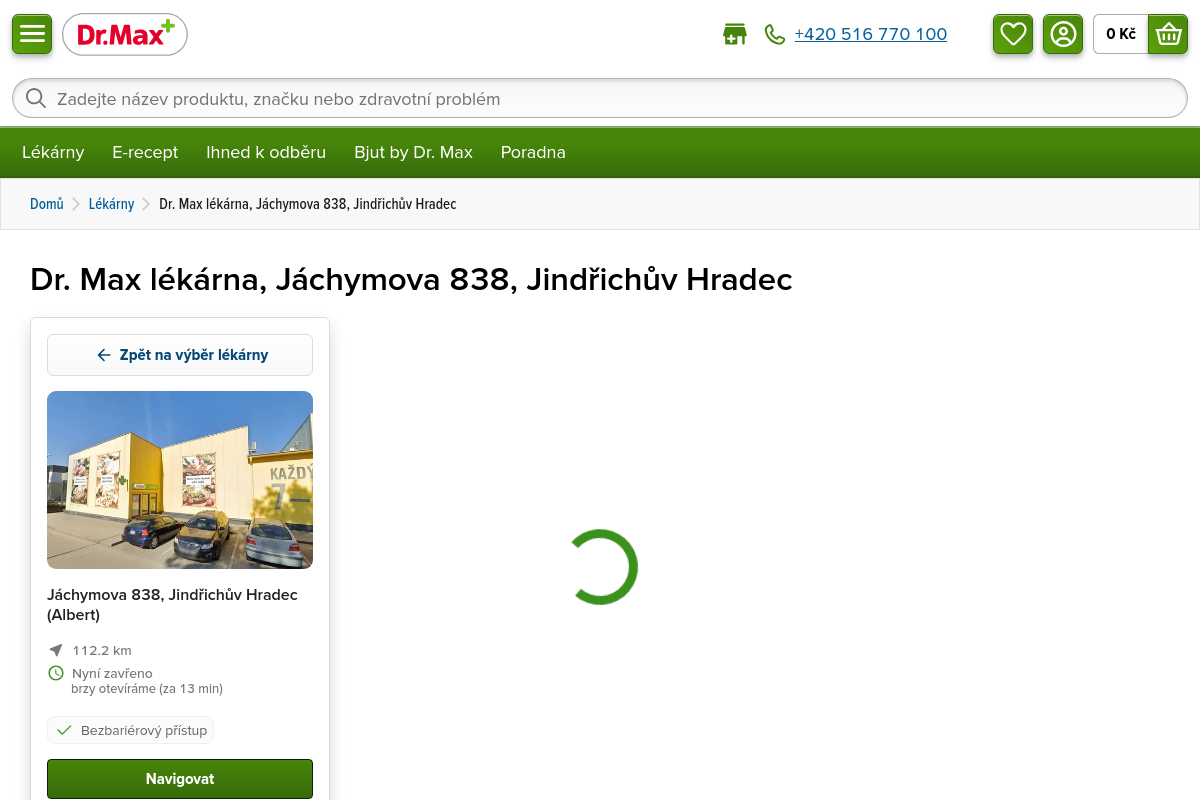Image resolution: width=1200 pixels, height=800 pixels.
Task: Click Zpět na výběr lékárny button
Action: 180,355
